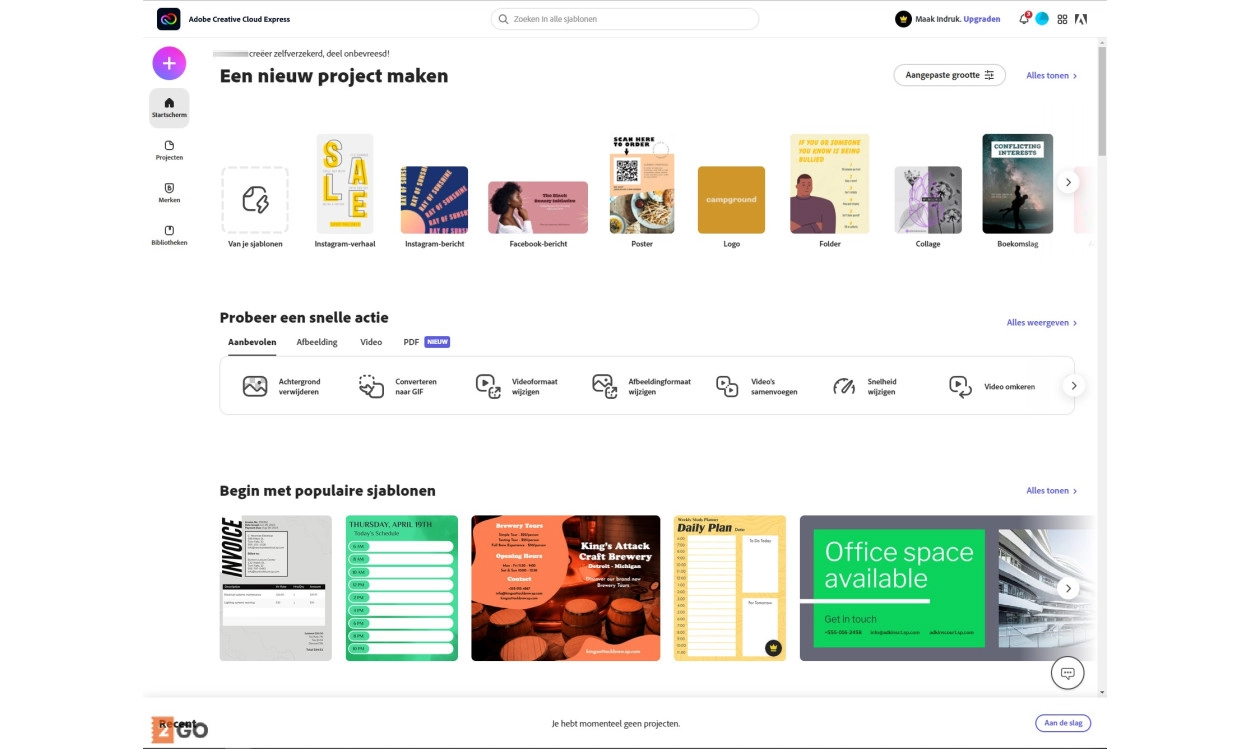Open Bibliotheken in the sidebar
This screenshot has height=750, width=1250.
(169, 235)
